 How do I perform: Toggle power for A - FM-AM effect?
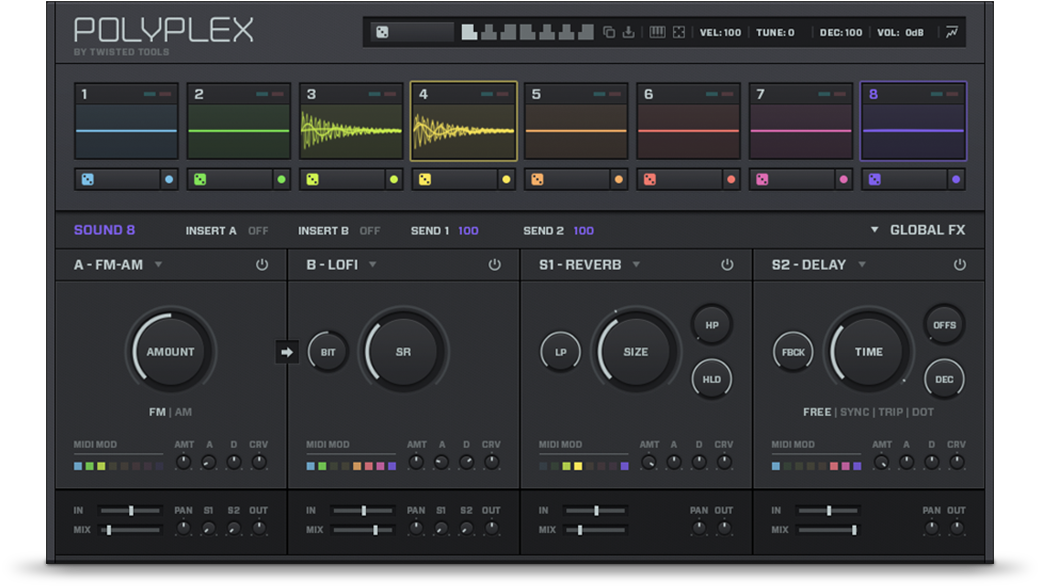tap(262, 265)
